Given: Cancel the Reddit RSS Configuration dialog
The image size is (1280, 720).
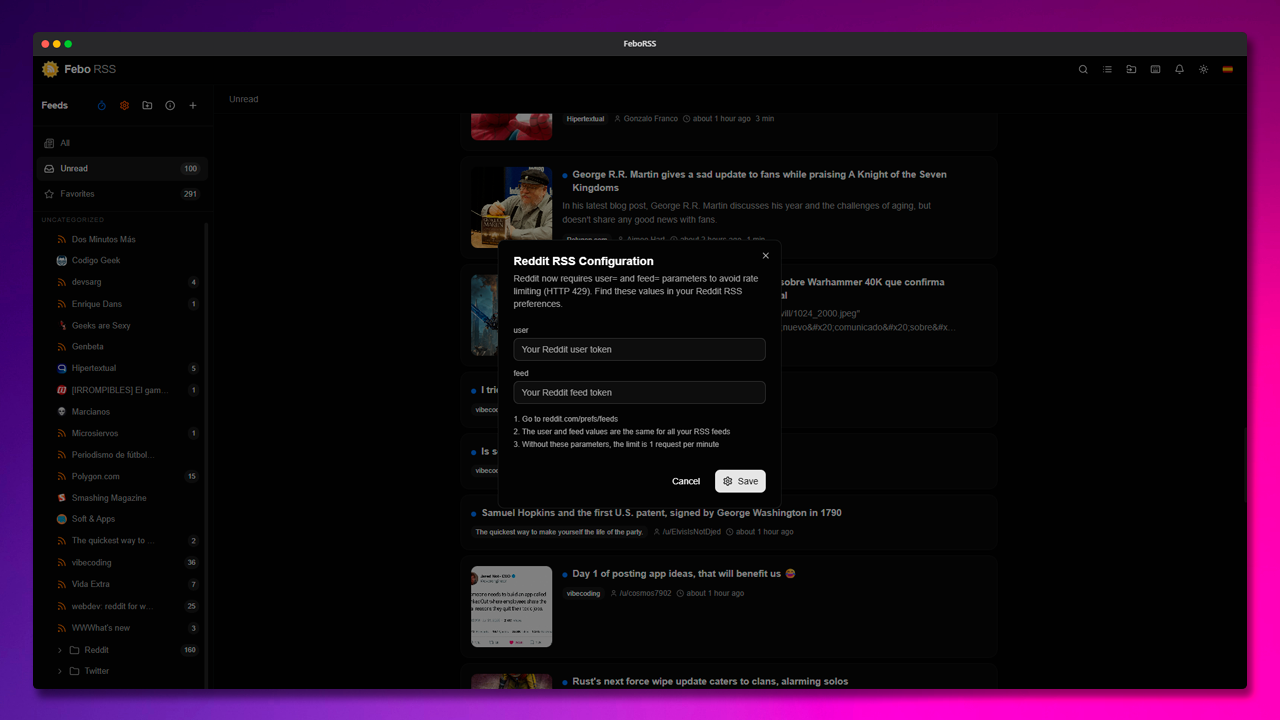Looking at the screenshot, I should [686, 481].
